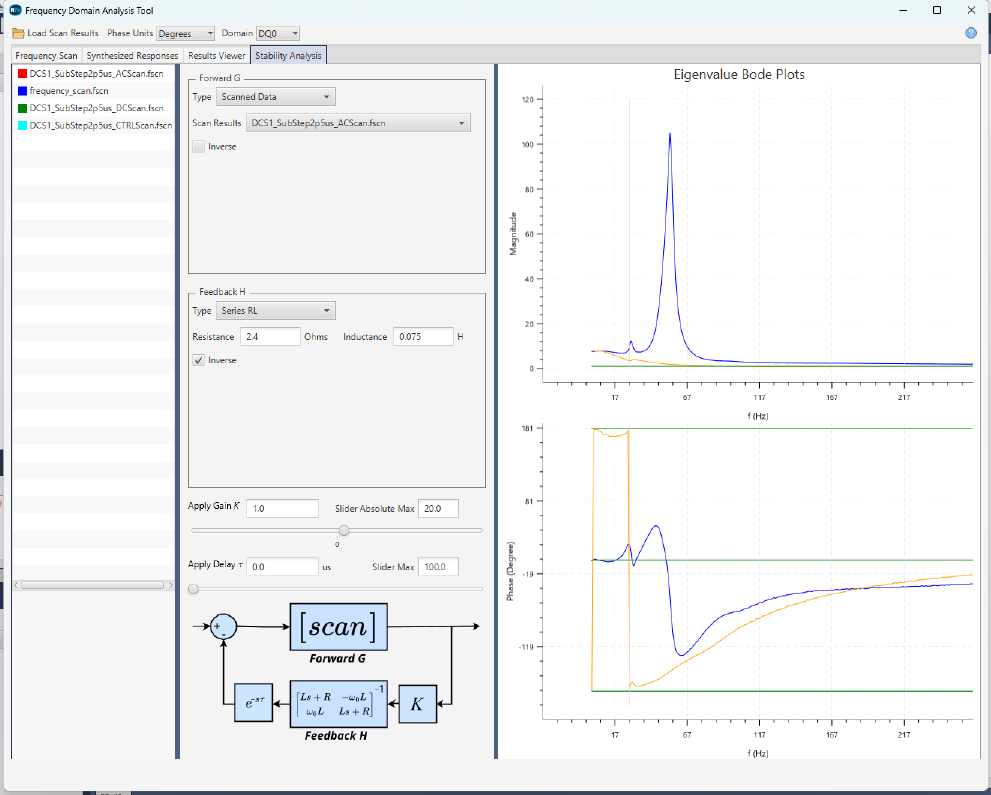This screenshot has height=795, width=991.
Task: Click the Apply Delay slider handle
Action: [x=194, y=589]
